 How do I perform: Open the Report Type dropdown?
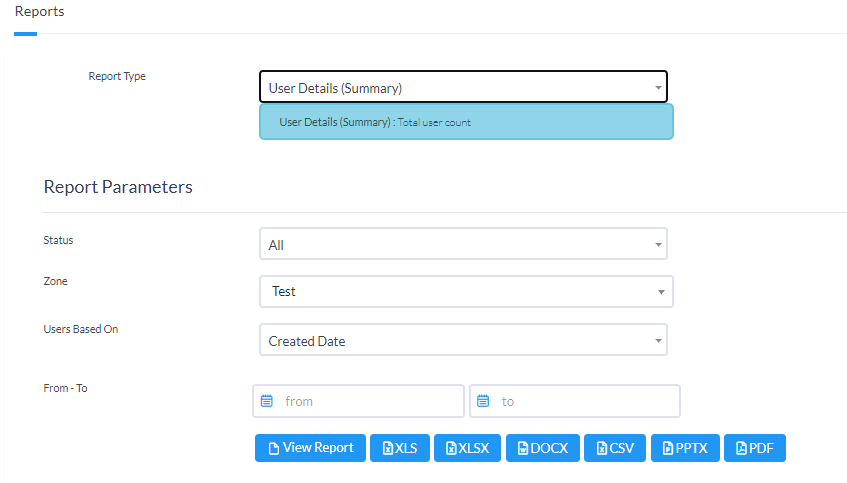click(x=462, y=88)
